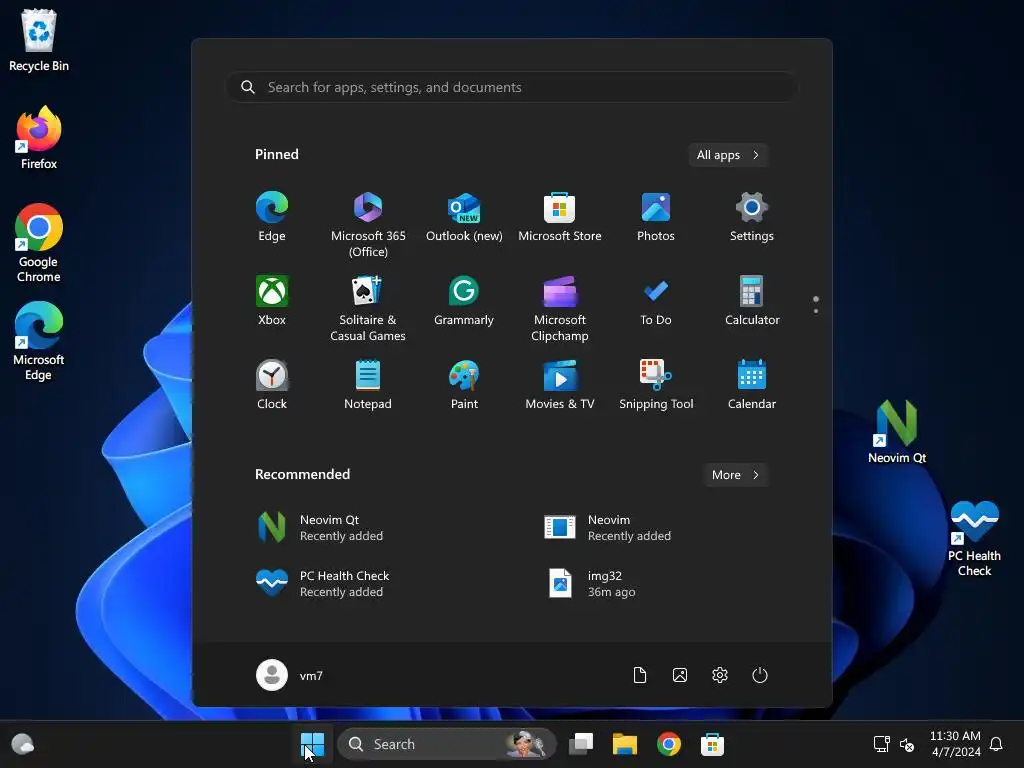The image size is (1024, 768).
Task: Close Start menu via taskbar Start button
Action: click(312, 744)
